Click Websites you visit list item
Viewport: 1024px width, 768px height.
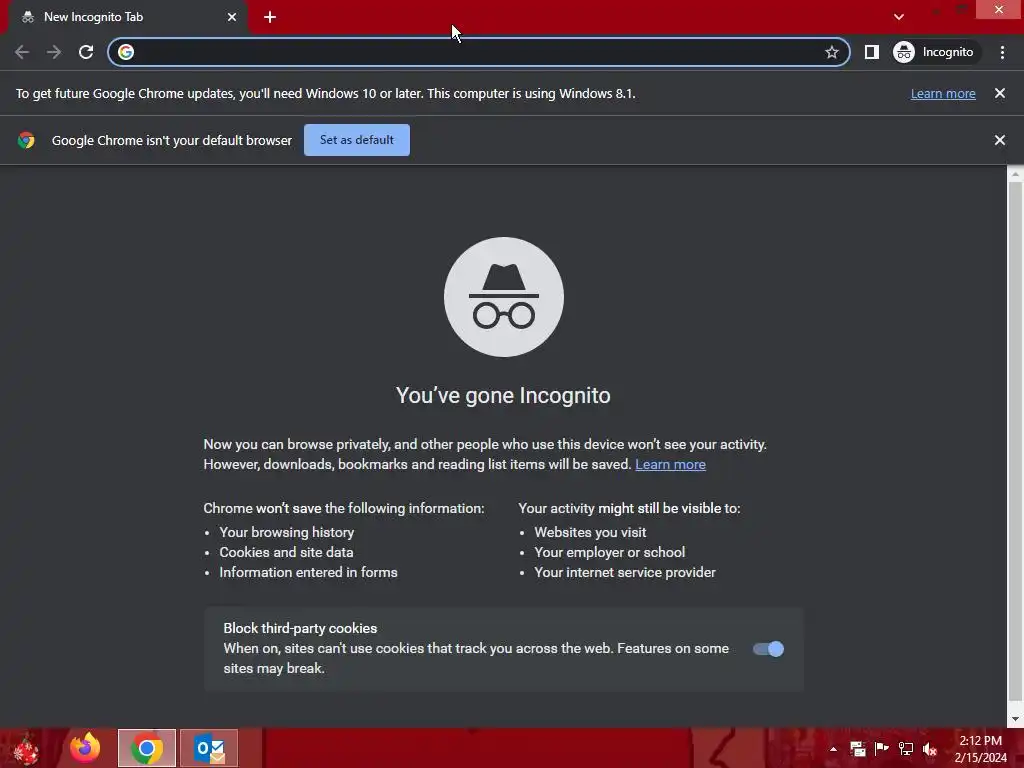coord(590,532)
